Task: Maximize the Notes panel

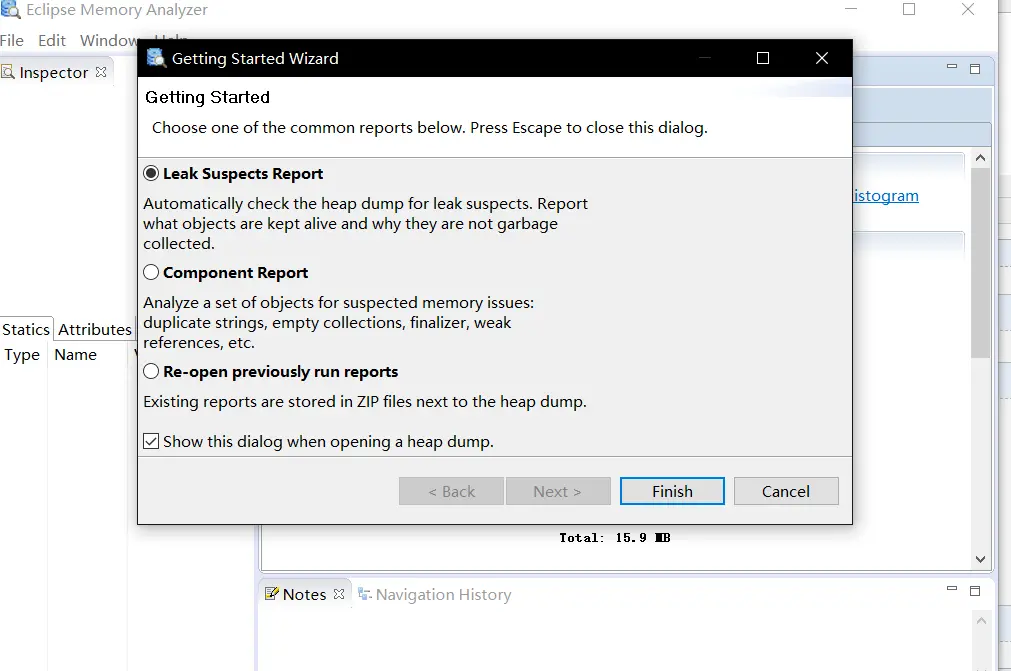Action: [975, 590]
